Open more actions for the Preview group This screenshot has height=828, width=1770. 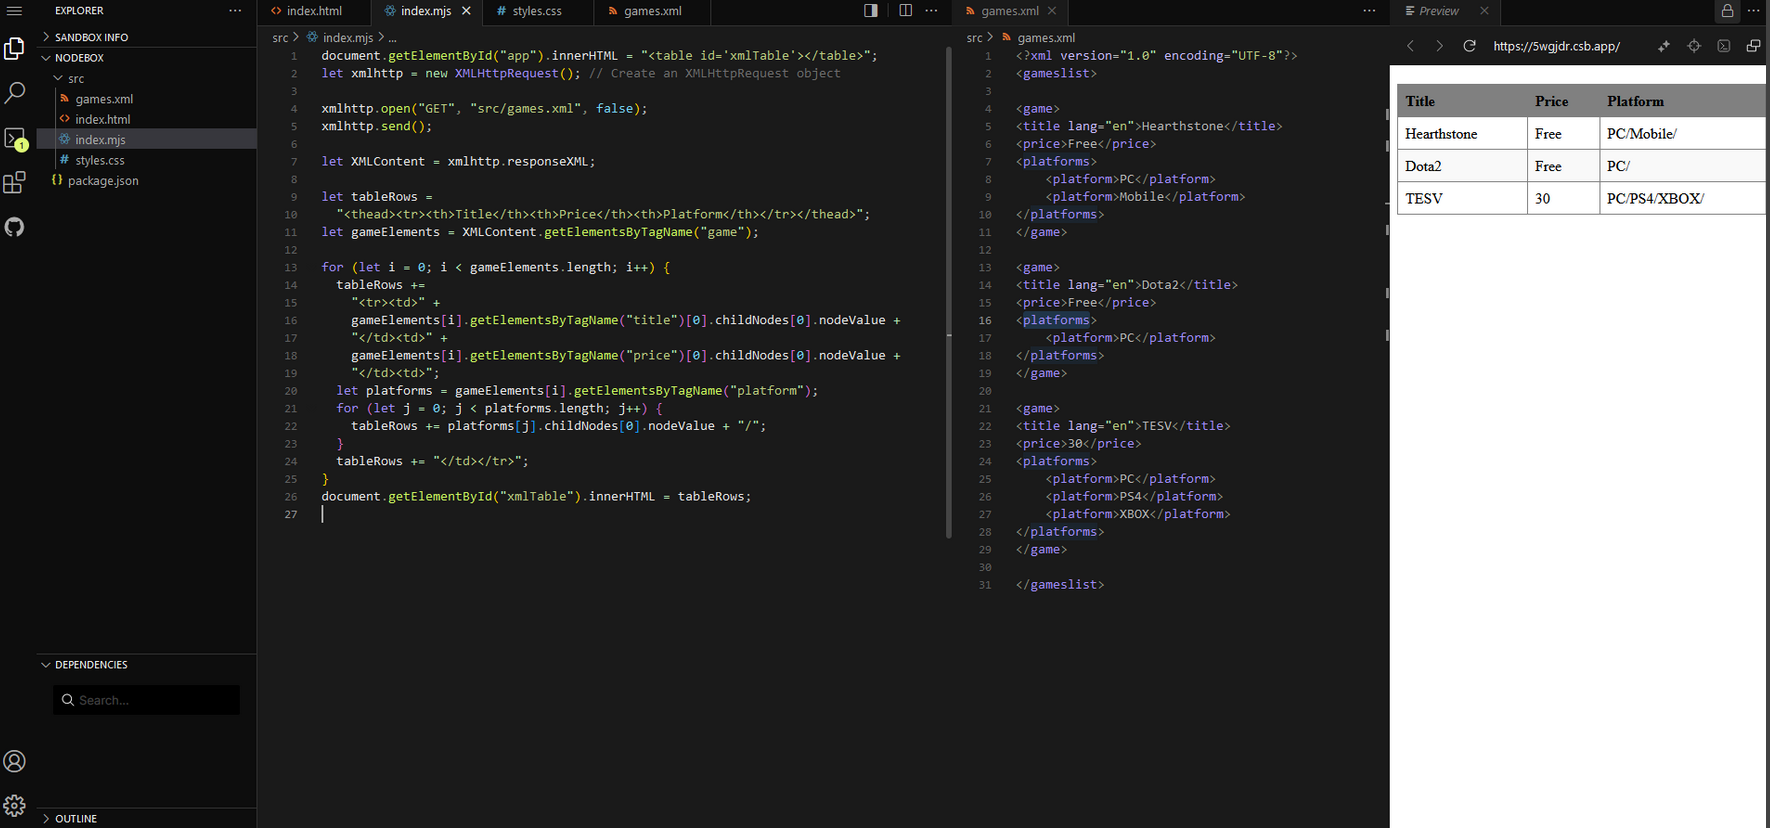(x=1754, y=11)
